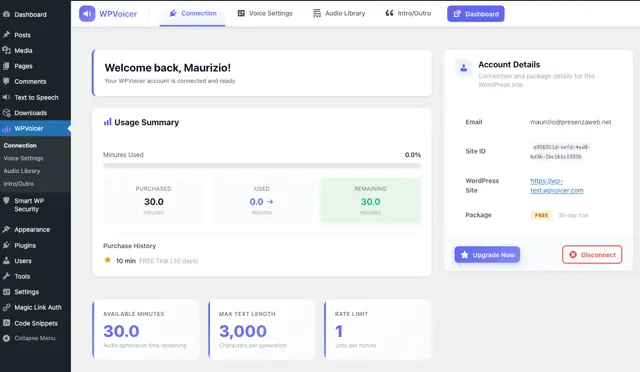Open the Intro/Outro tab
Viewport: 640px width, 372px height.
click(x=408, y=13)
